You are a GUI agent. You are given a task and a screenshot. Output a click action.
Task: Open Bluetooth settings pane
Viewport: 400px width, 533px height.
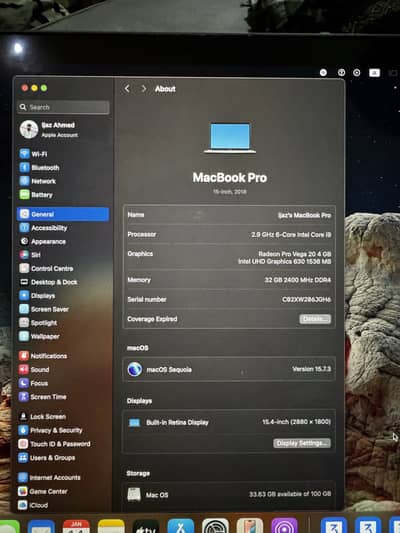point(39,167)
